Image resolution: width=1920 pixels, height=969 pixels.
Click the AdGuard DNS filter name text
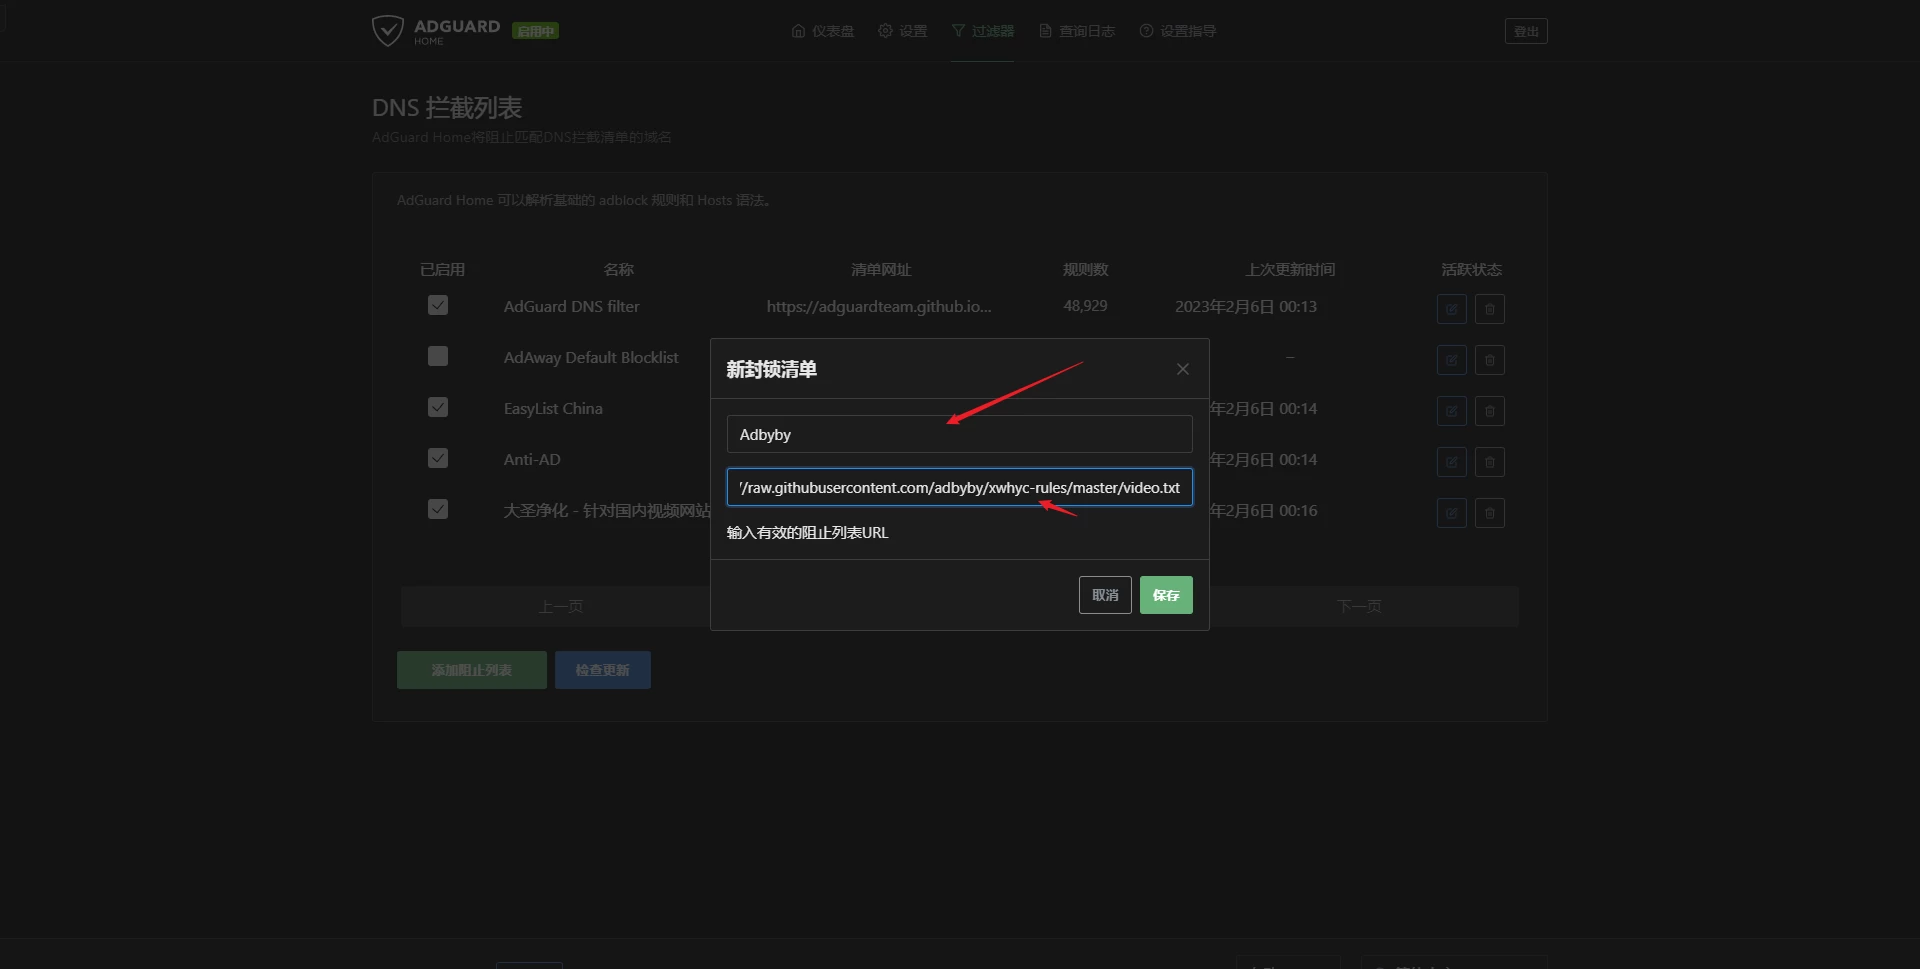coord(571,306)
